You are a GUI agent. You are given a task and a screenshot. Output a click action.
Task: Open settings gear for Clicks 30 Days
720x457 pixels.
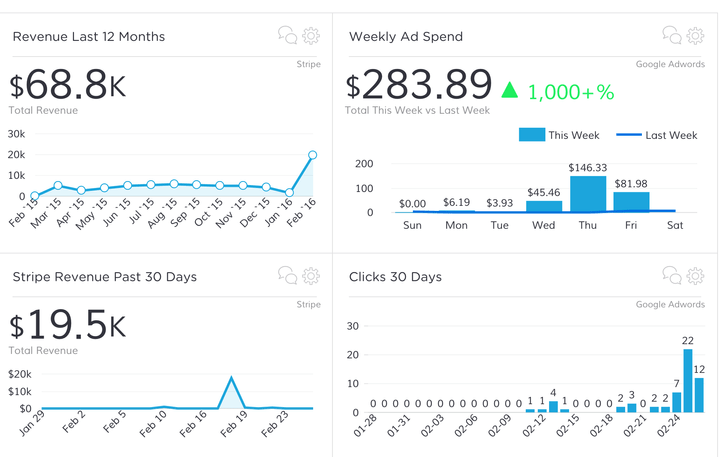(695, 275)
